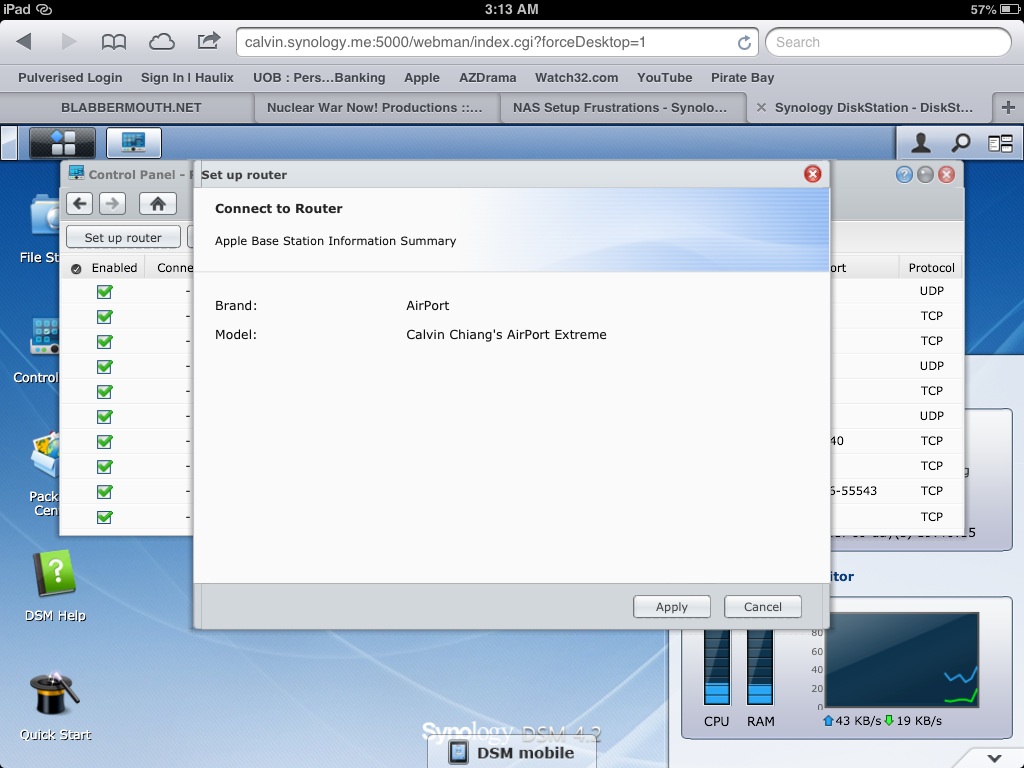Viewport: 1024px width, 768px height.
Task: Minimize the Control Panel window
Action: (925, 174)
